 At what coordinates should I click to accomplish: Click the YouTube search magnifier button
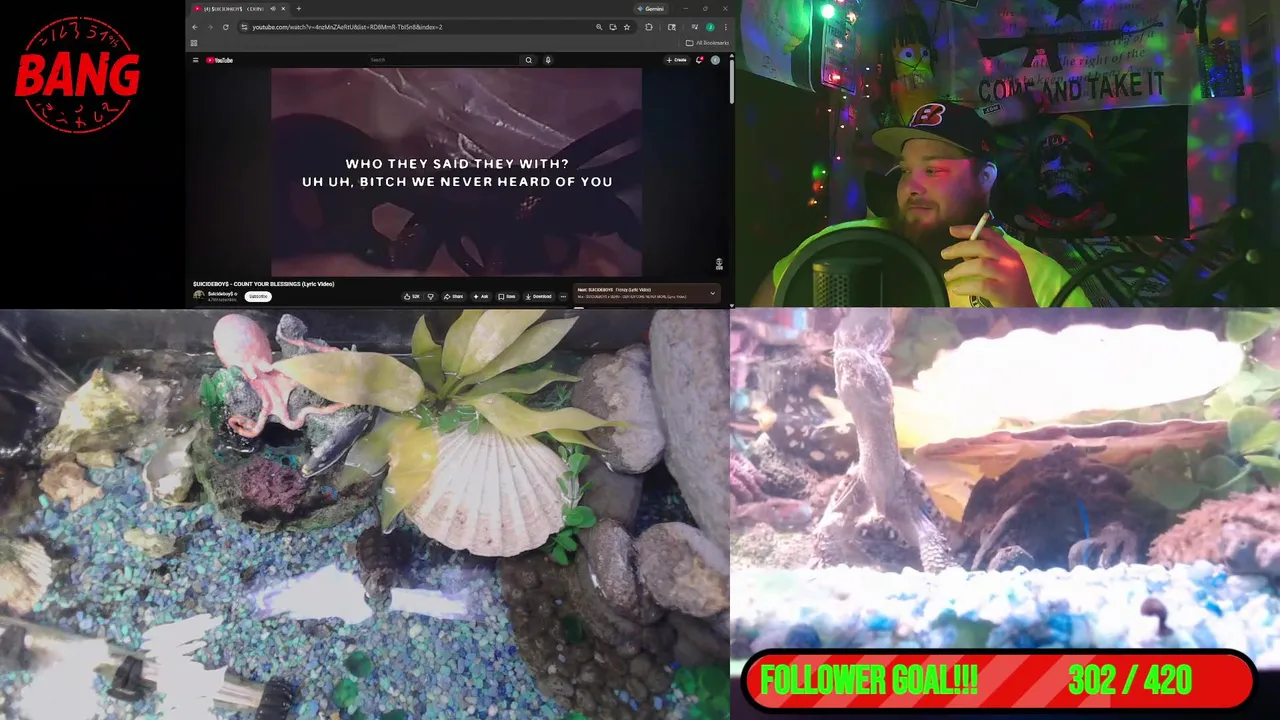coord(529,60)
